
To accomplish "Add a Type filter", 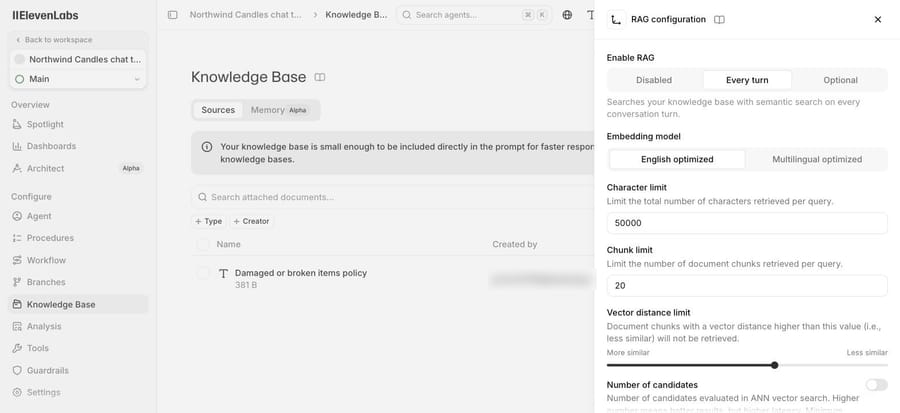I will click(x=208, y=221).
